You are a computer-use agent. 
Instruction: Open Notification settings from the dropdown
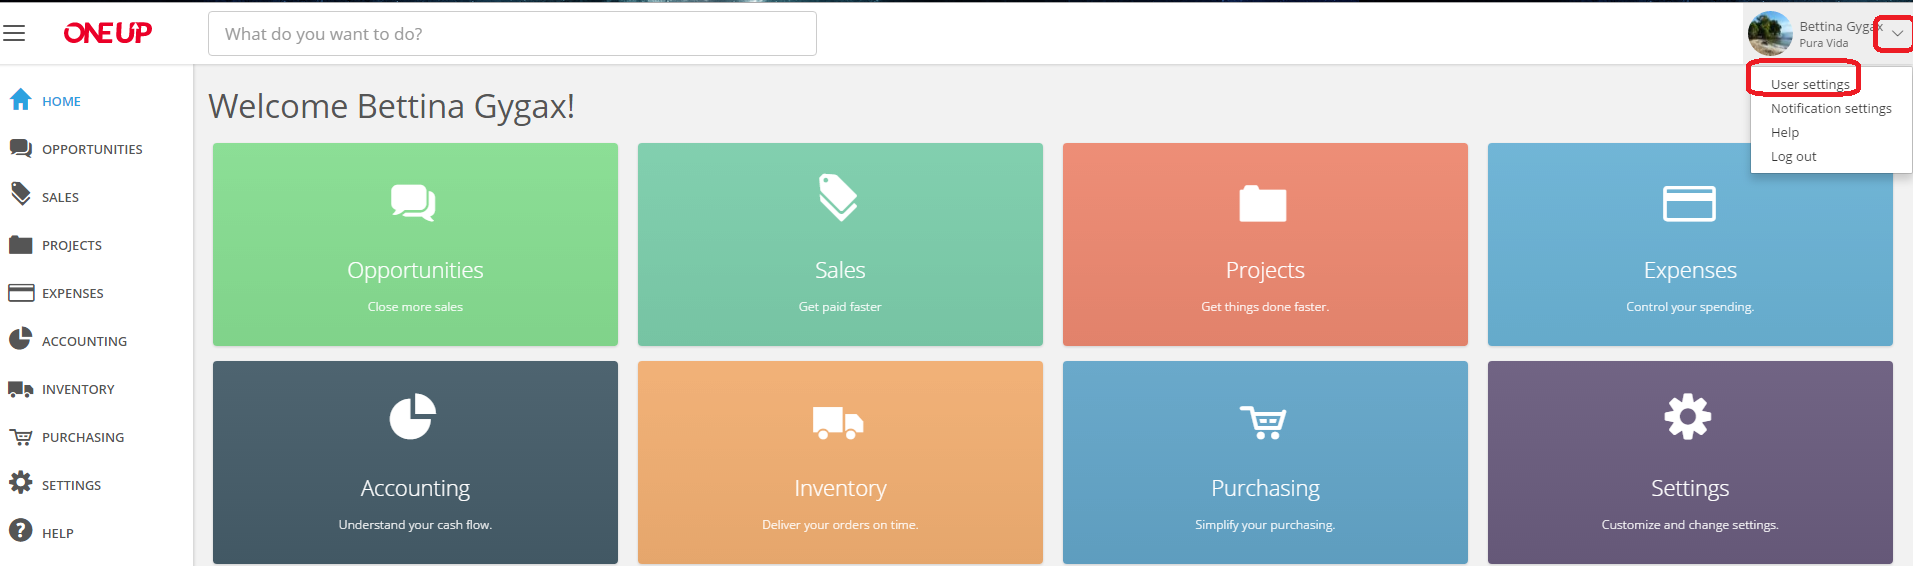(1831, 108)
